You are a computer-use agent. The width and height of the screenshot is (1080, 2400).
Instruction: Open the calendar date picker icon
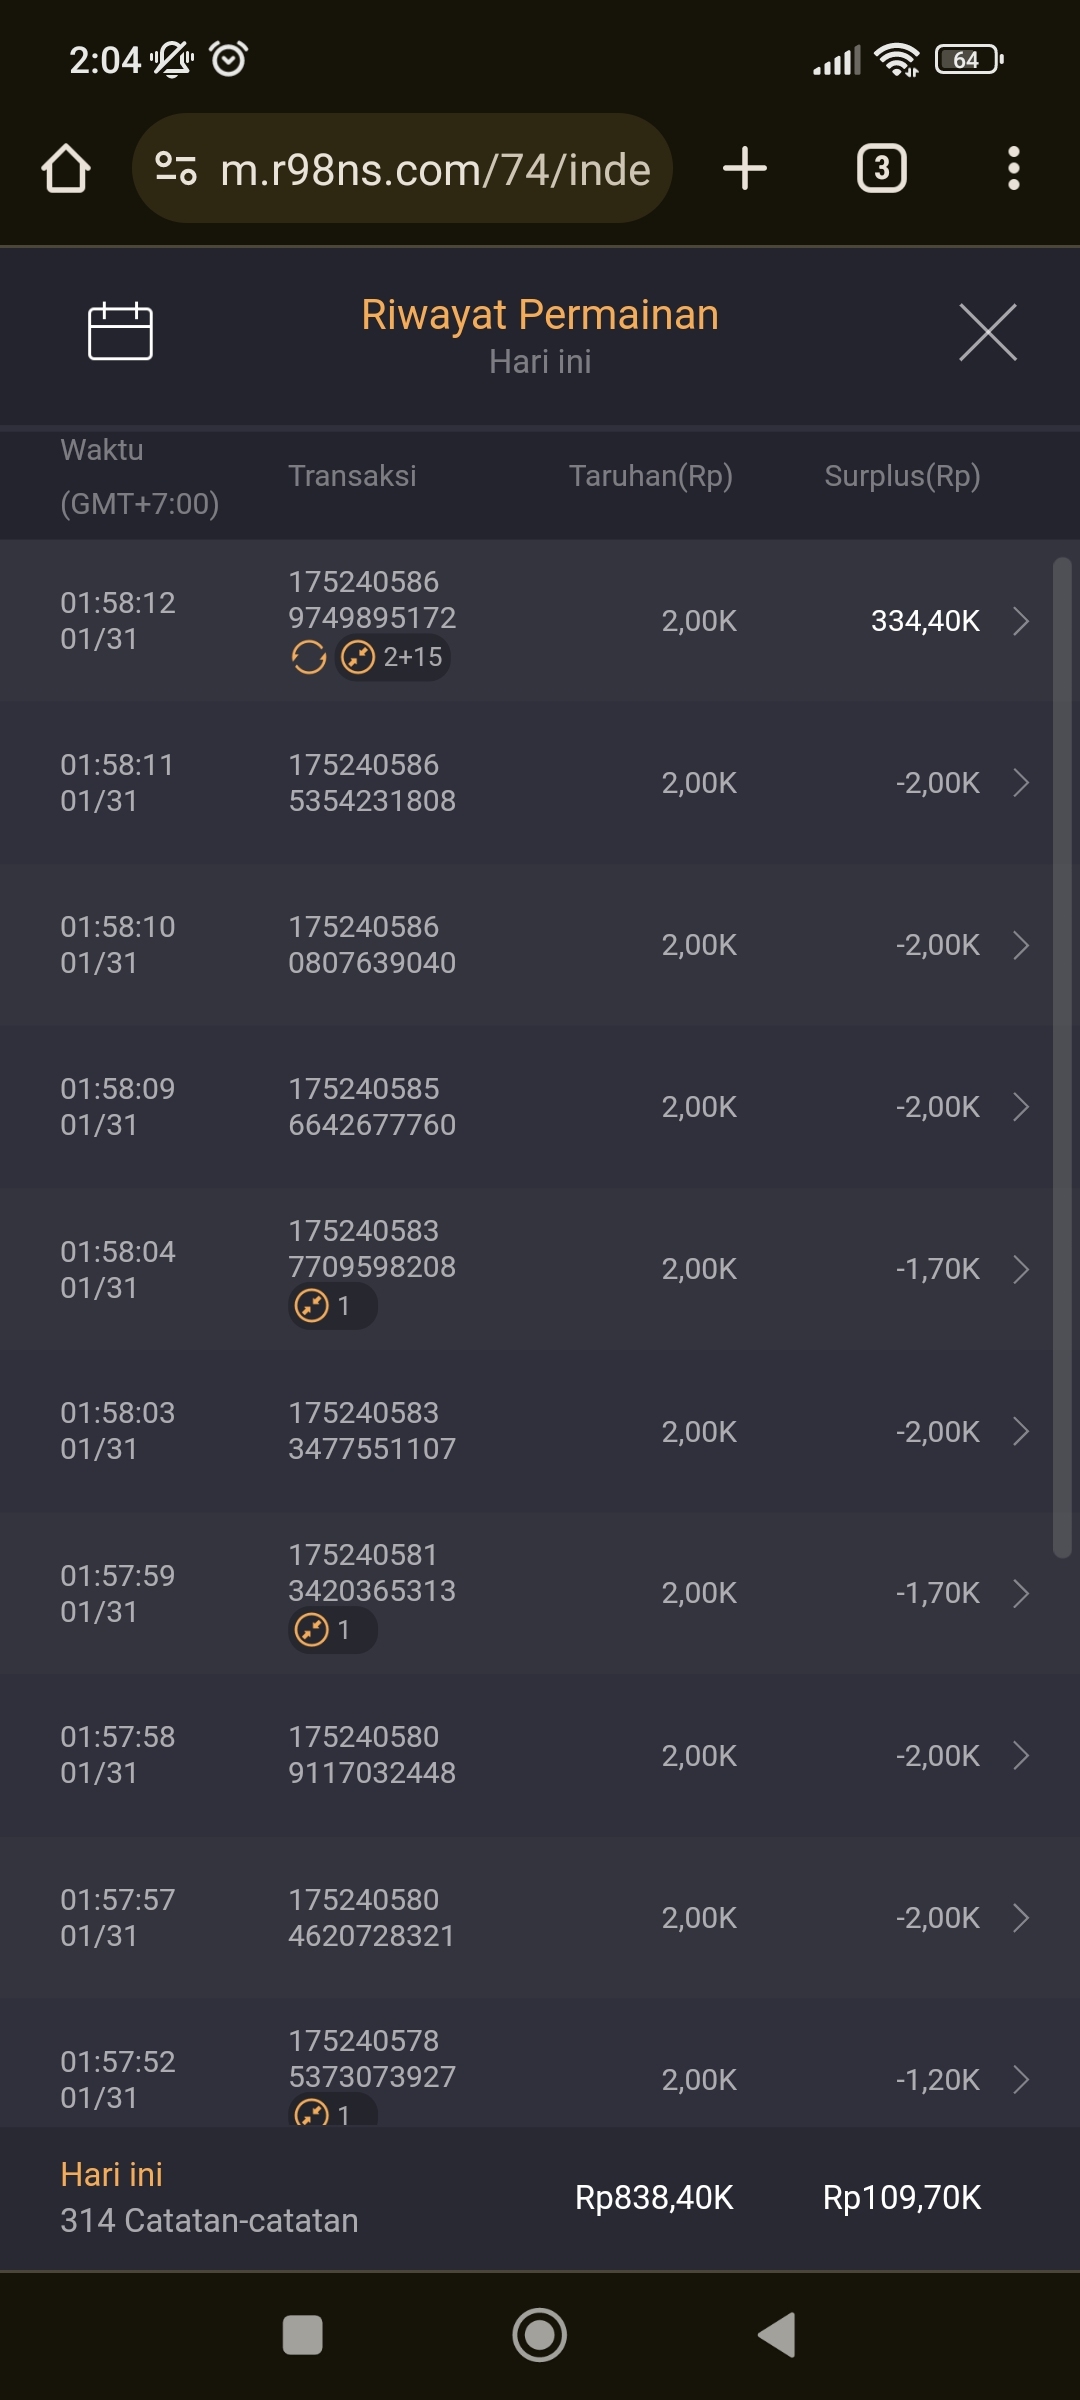pyautogui.click(x=120, y=331)
